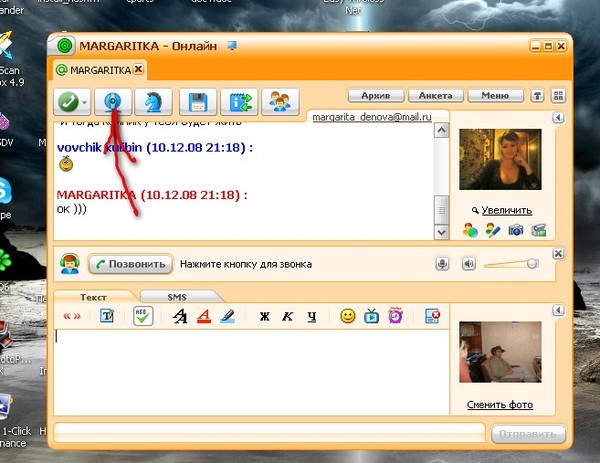Open the Анкета profile button
Image resolution: width=600 pixels, height=463 pixels.
(x=436, y=96)
